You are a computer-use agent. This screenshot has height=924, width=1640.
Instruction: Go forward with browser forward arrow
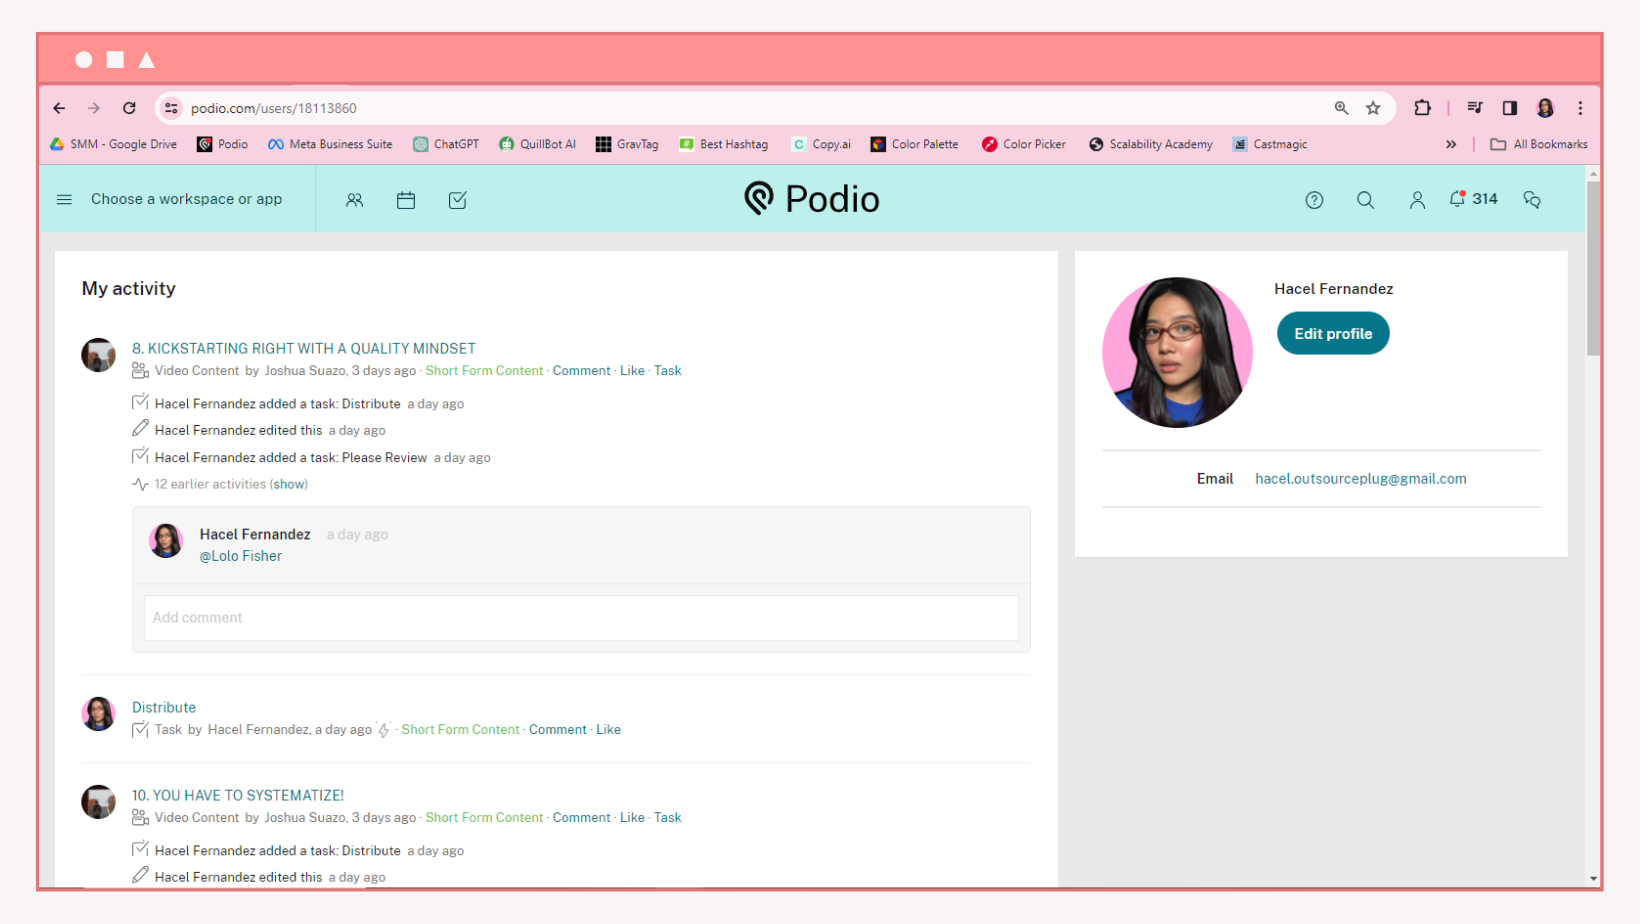coord(94,108)
